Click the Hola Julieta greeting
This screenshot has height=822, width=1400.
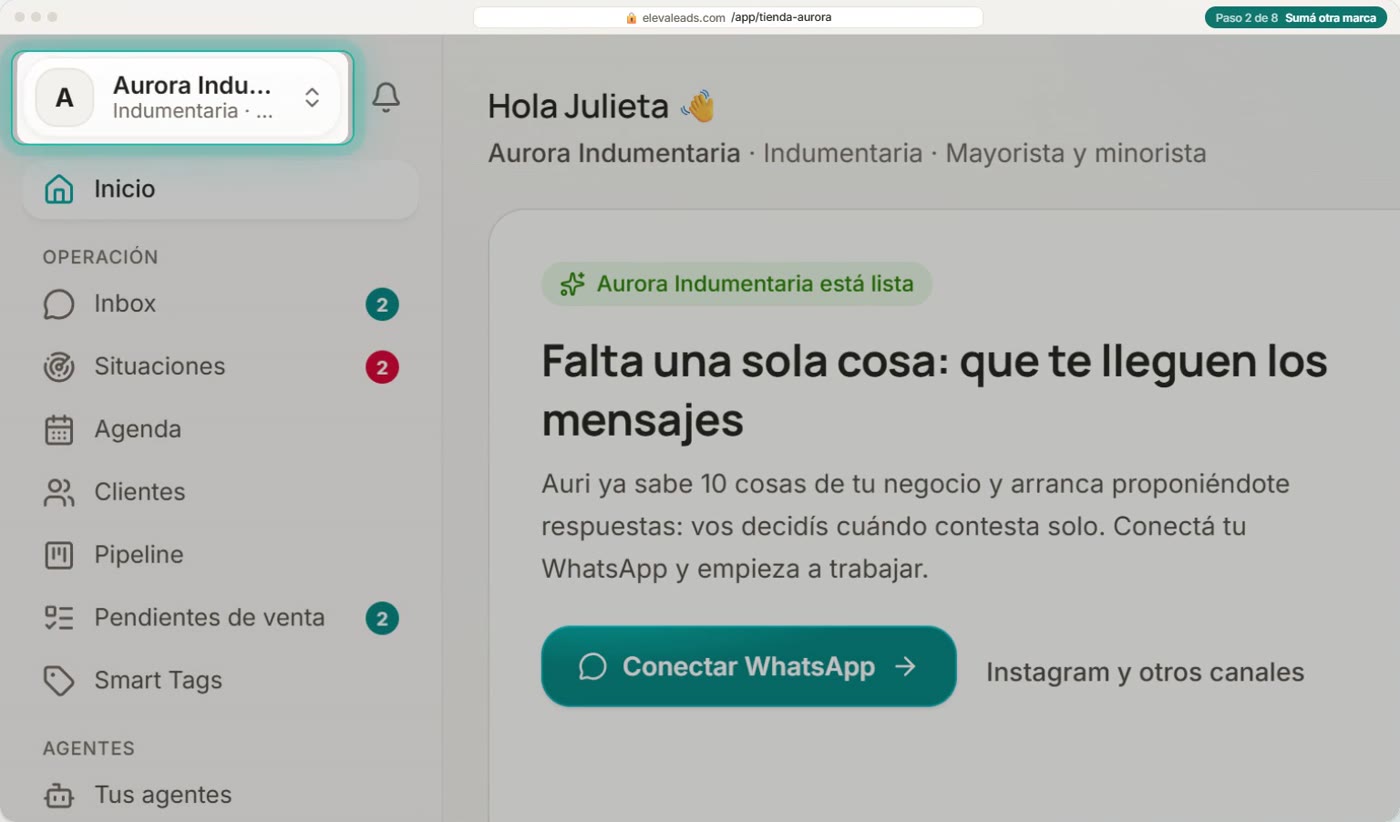[x=602, y=106]
